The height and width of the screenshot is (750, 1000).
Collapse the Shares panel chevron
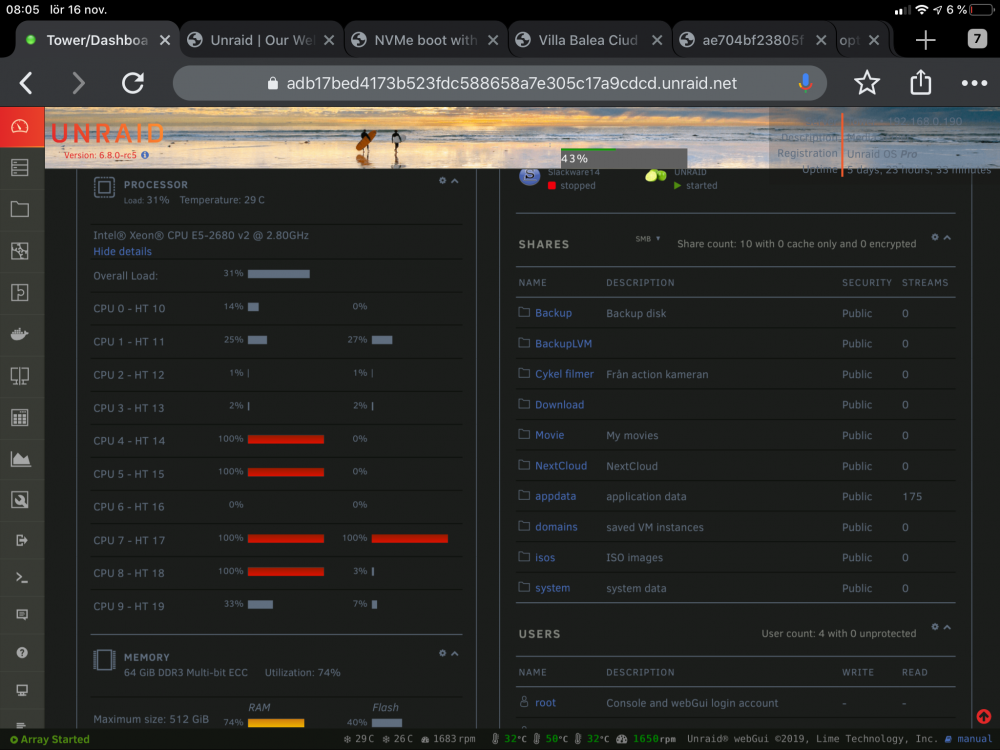[947, 237]
